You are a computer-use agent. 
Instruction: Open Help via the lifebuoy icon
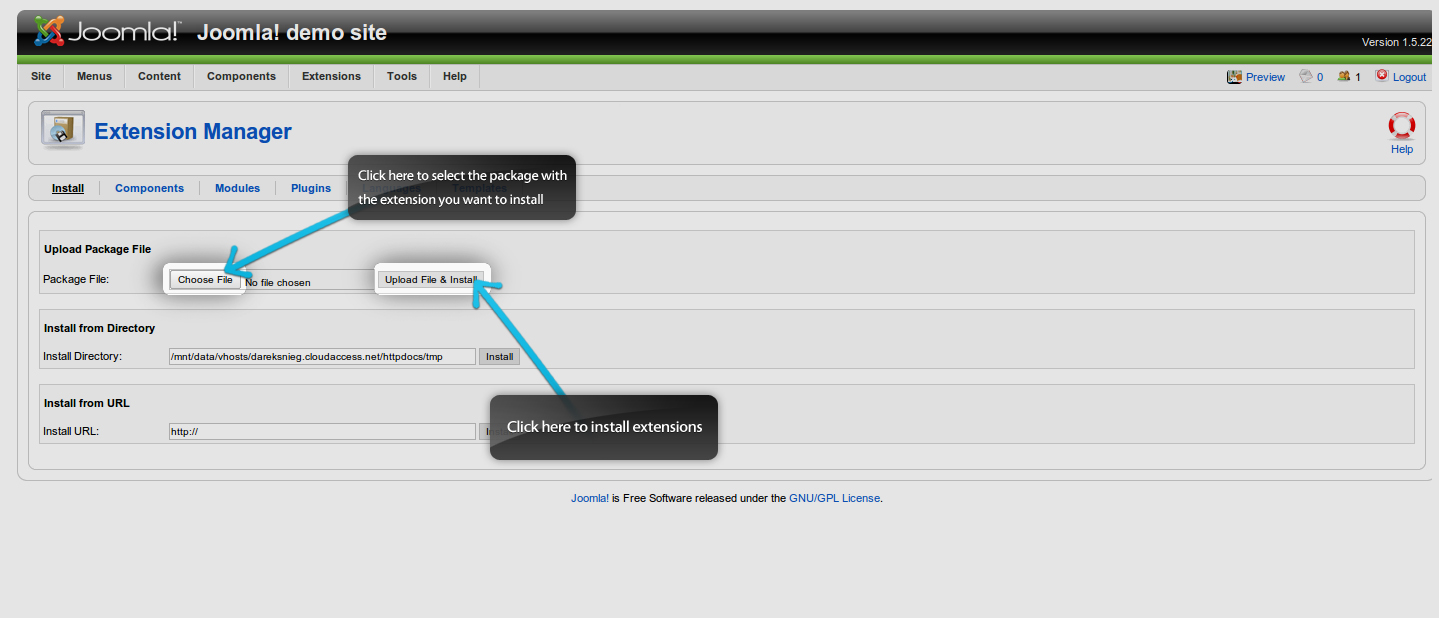(1401, 127)
